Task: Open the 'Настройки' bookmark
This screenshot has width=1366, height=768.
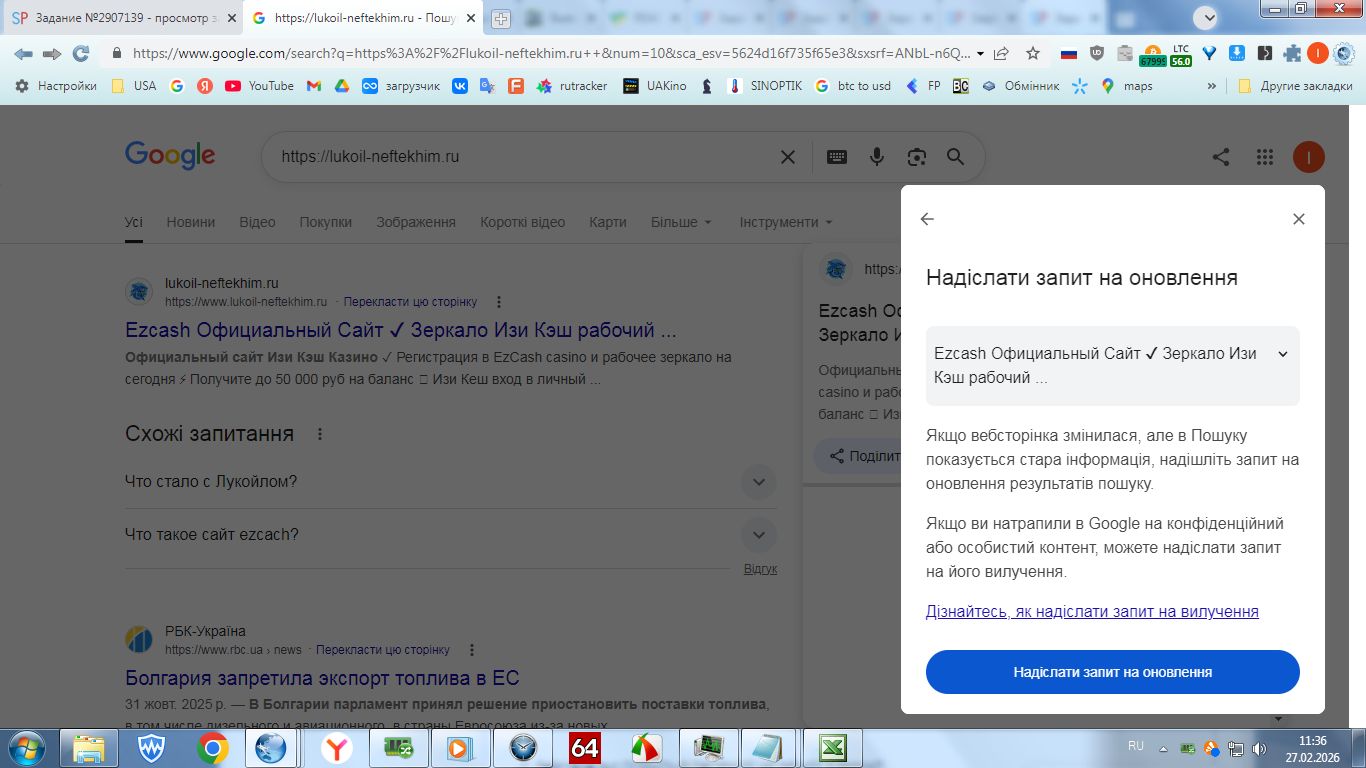Action: [56, 86]
